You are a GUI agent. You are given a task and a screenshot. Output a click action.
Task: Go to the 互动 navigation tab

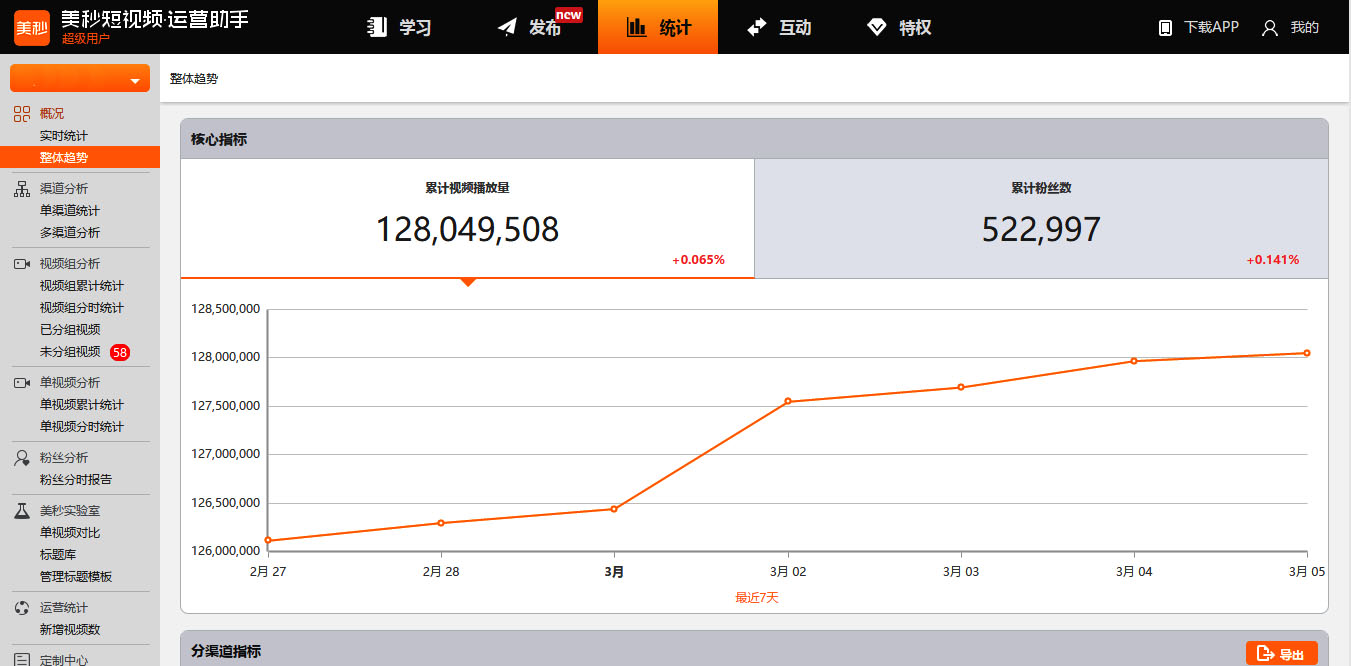click(x=779, y=28)
